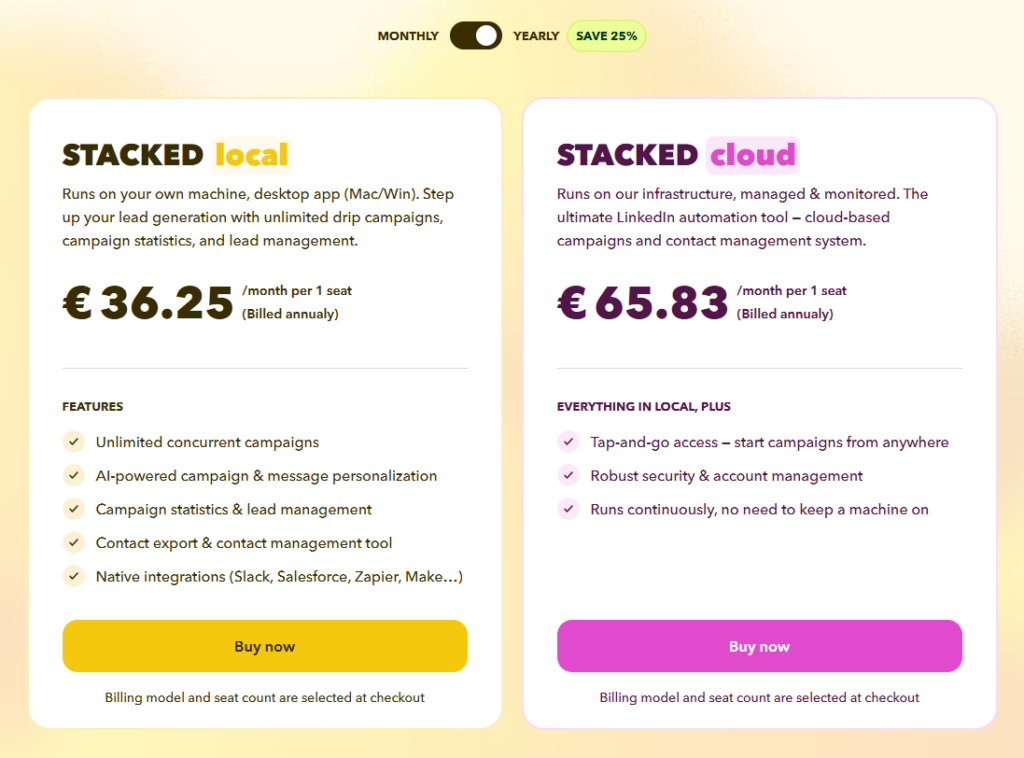Select the YEARLY billing label
The width and height of the screenshot is (1024, 758).
[536, 36]
